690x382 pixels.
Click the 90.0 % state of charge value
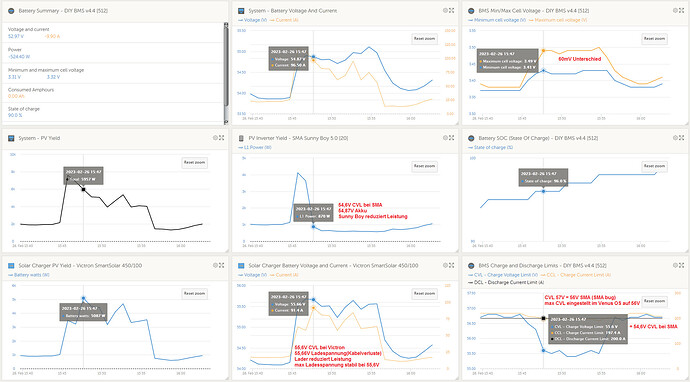[x=15, y=115]
